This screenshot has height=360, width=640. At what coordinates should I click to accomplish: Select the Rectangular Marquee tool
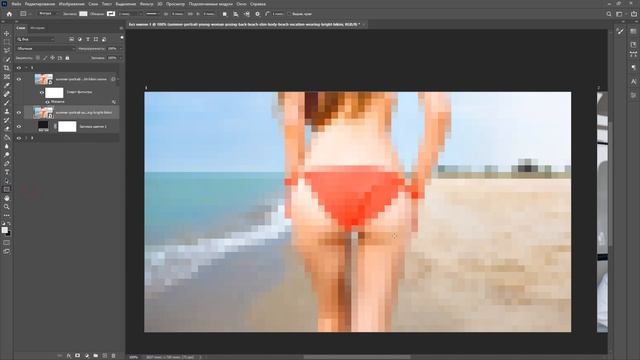(x=7, y=42)
